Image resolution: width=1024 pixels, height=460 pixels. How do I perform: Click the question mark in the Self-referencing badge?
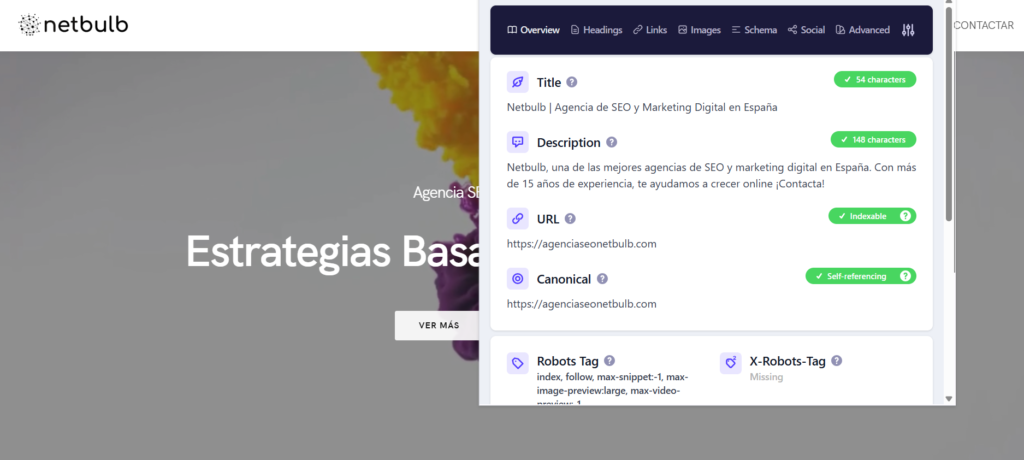pyautogui.click(x=905, y=276)
